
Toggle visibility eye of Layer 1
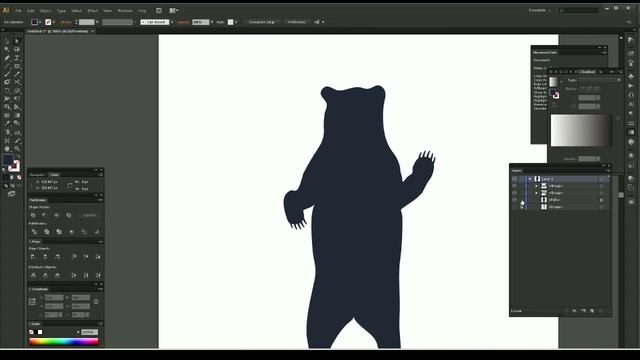tap(514, 179)
